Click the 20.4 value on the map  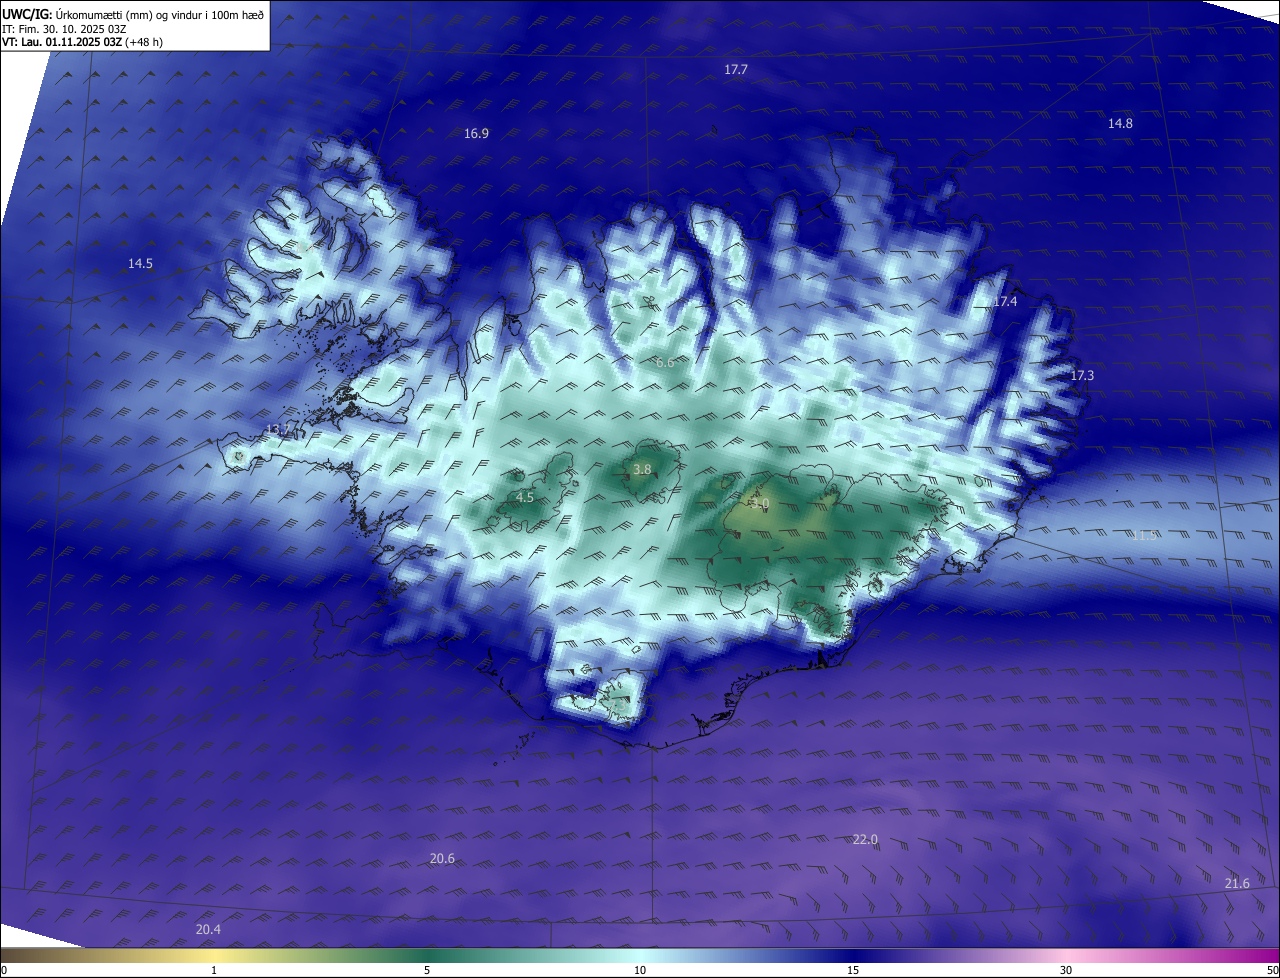pyautogui.click(x=208, y=929)
